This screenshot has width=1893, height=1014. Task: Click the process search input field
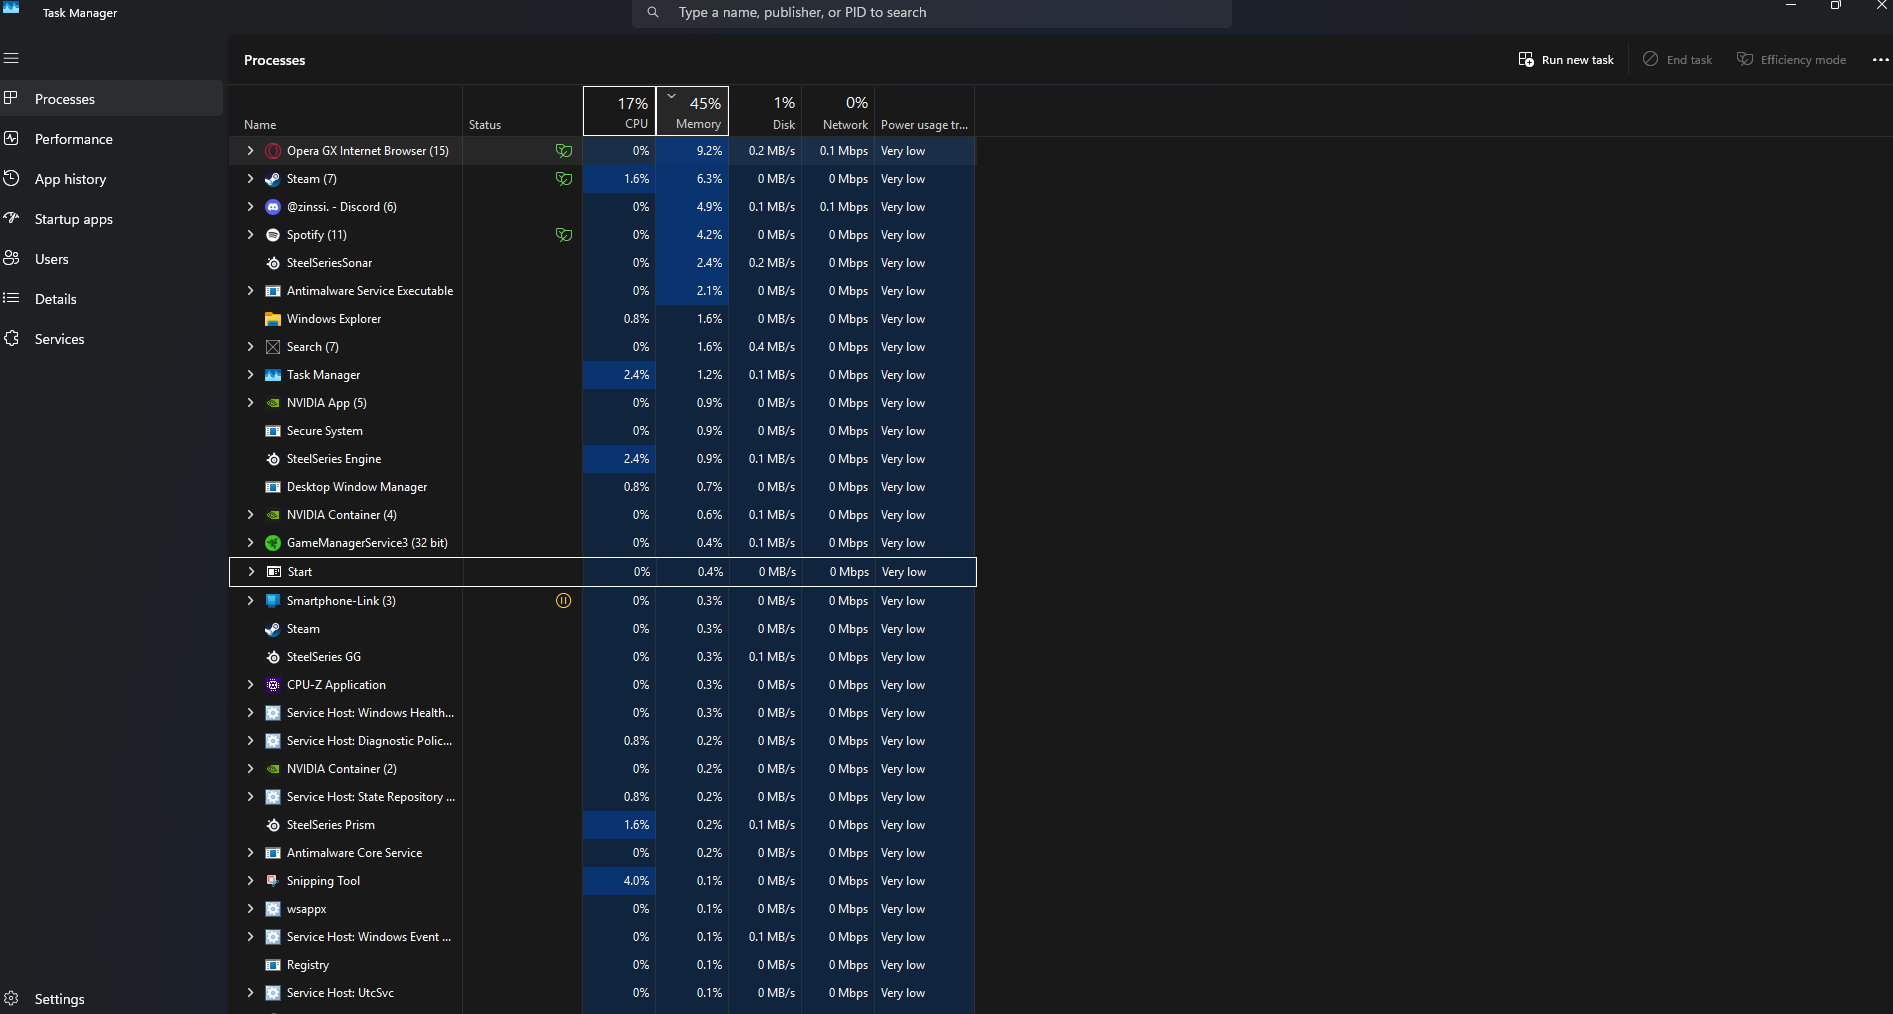pyautogui.click(x=931, y=12)
